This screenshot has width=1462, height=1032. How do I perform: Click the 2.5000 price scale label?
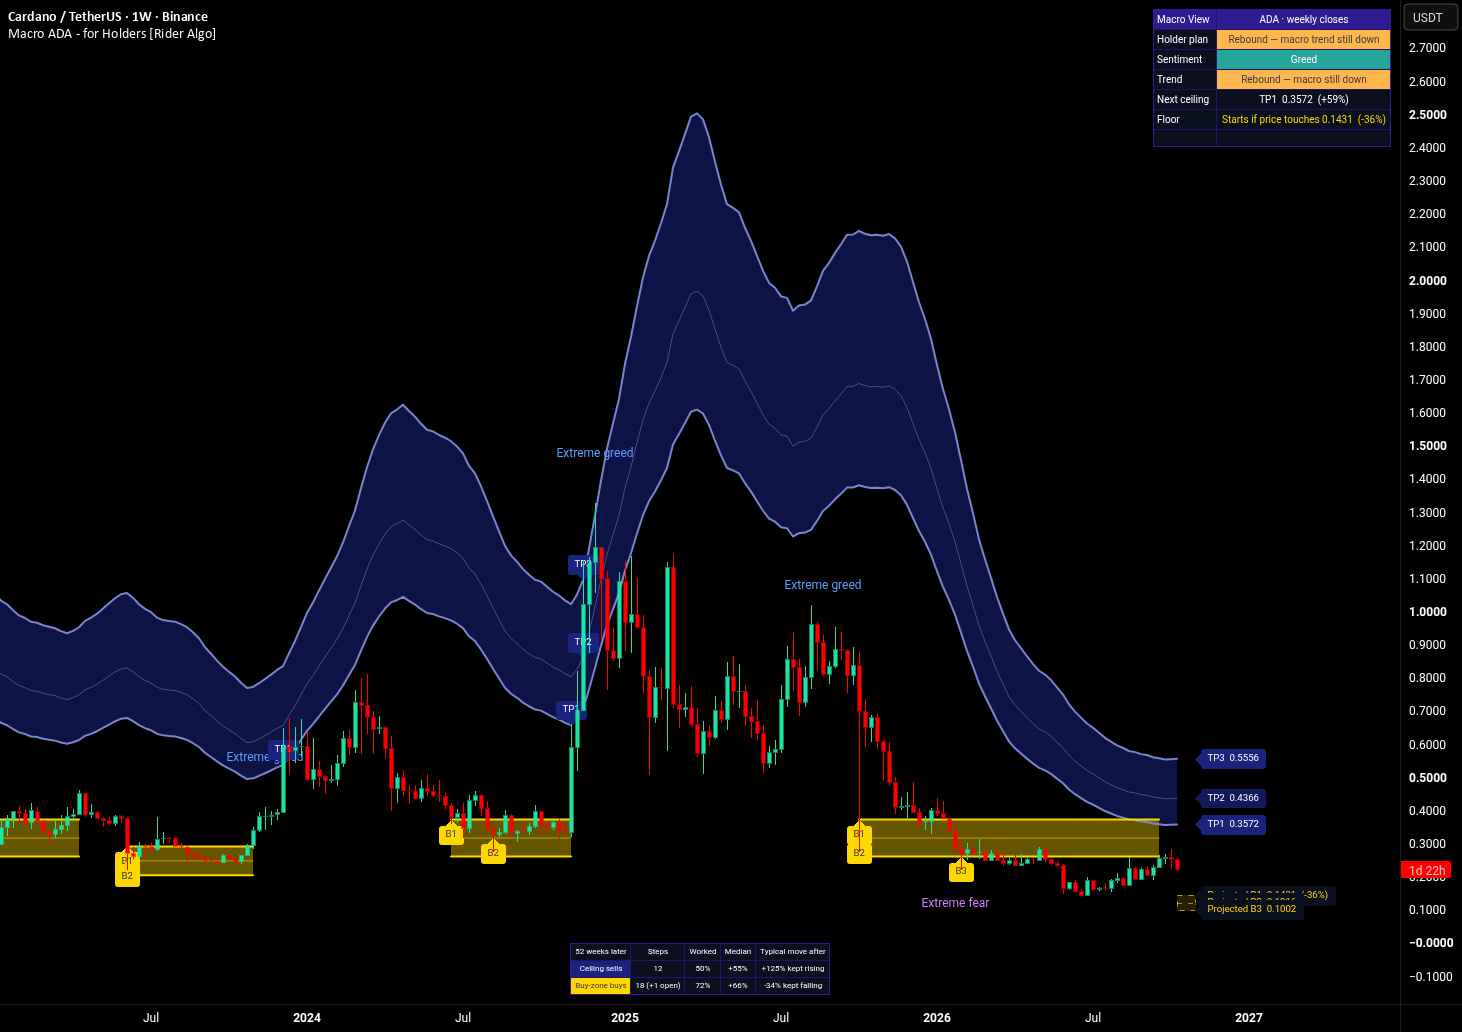click(1427, 115)
